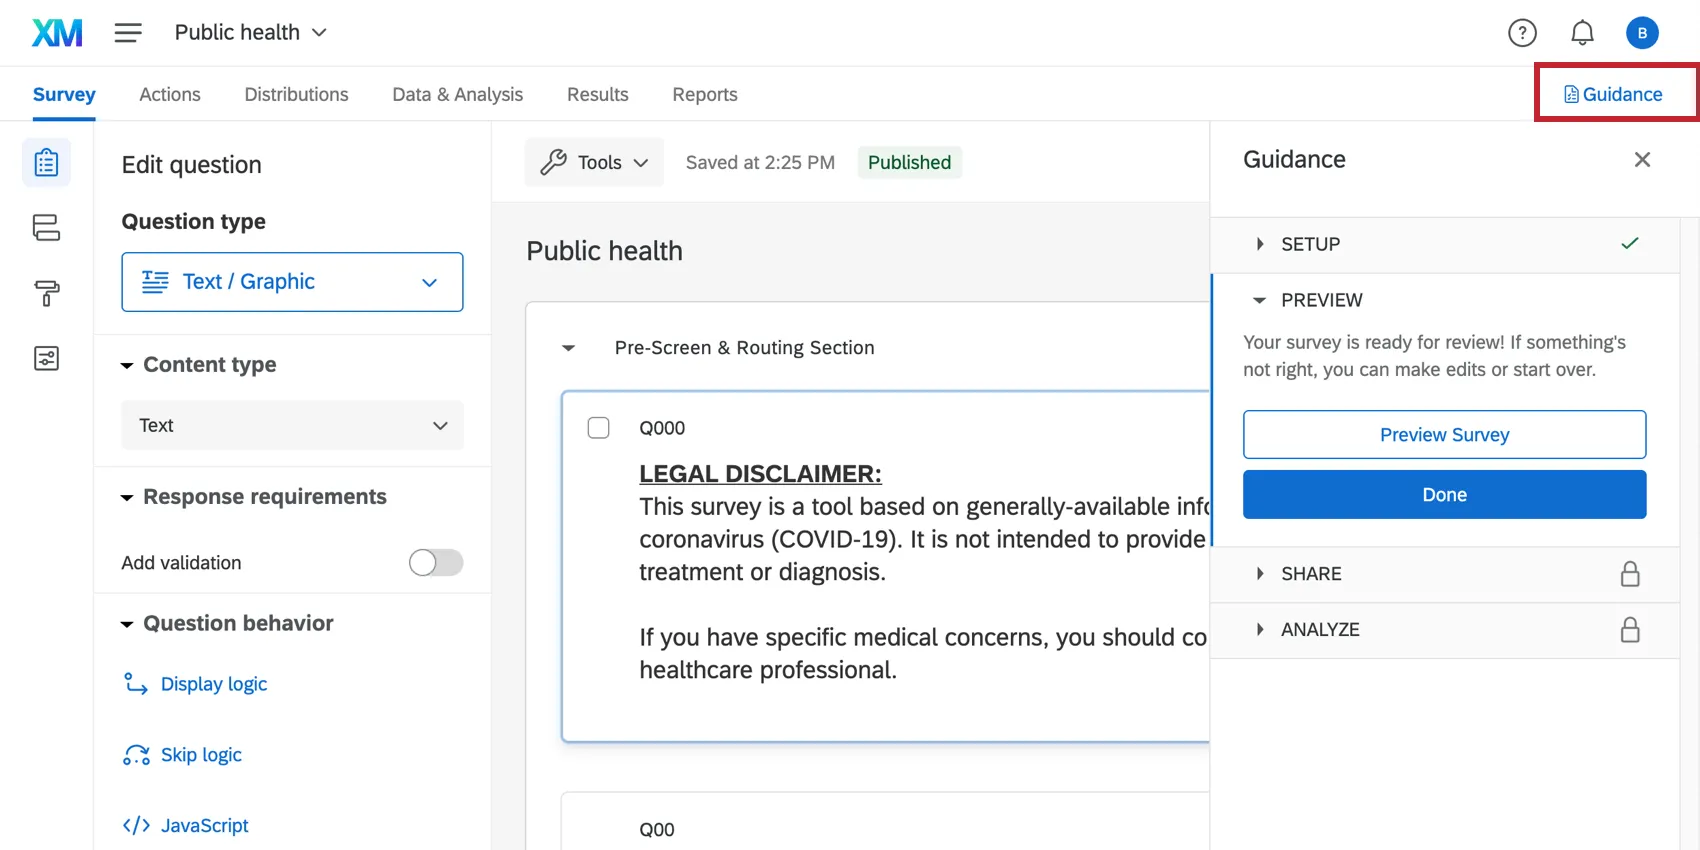Open the Survey flow sidebar icon
The height and width of the screenshot is (850, 1700).
tap(46, 228)
